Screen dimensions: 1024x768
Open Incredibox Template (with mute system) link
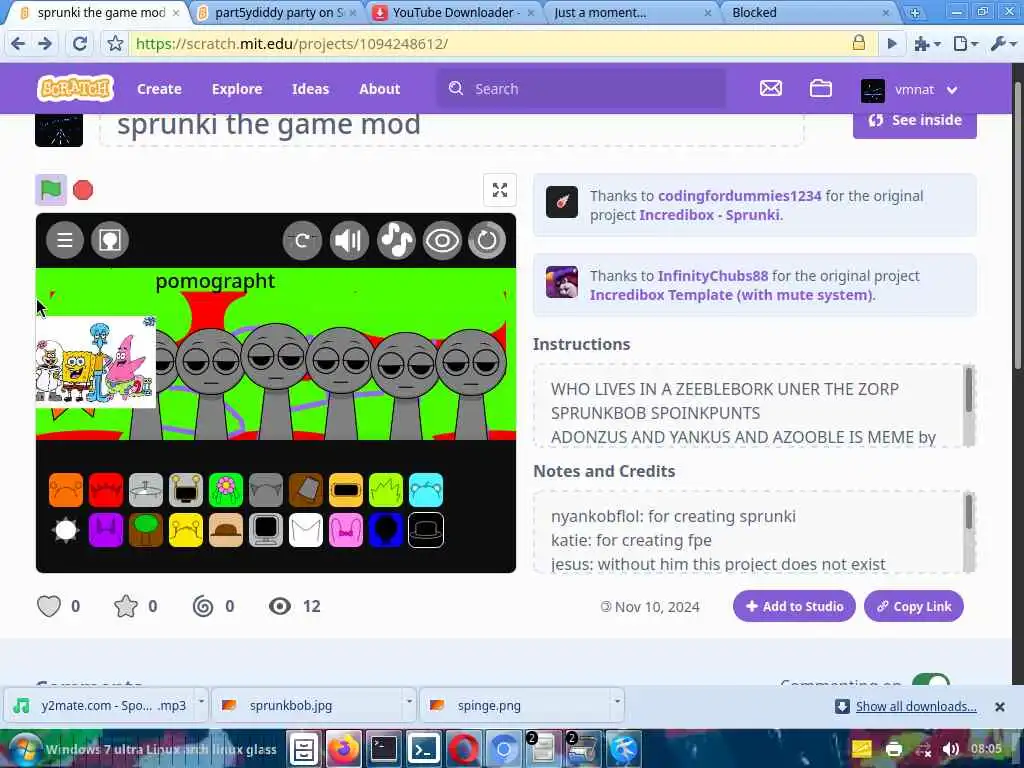(731, 295)
